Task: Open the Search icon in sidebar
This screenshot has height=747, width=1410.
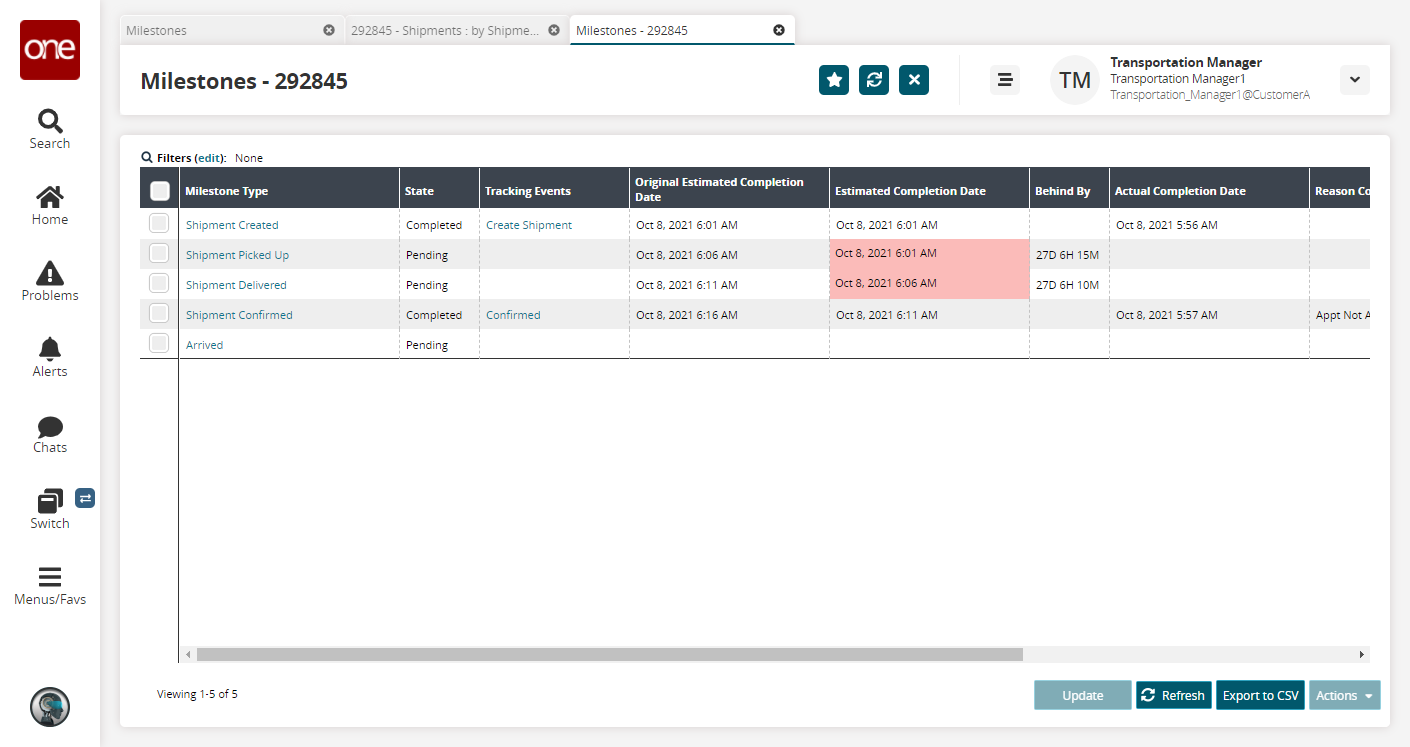Action: [x=49, y=129]
